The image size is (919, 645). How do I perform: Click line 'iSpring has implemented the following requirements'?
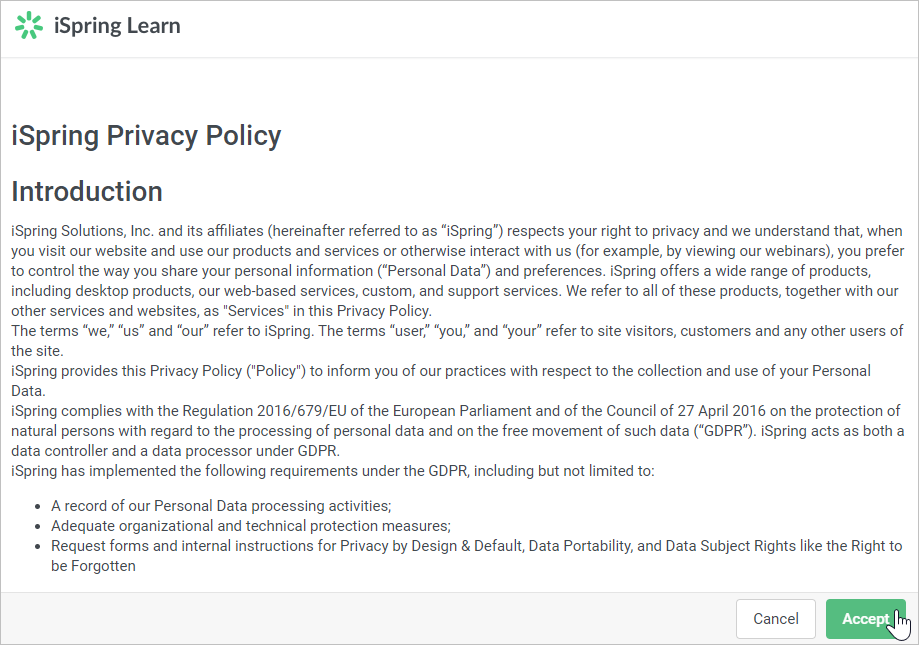click(332, 471)
